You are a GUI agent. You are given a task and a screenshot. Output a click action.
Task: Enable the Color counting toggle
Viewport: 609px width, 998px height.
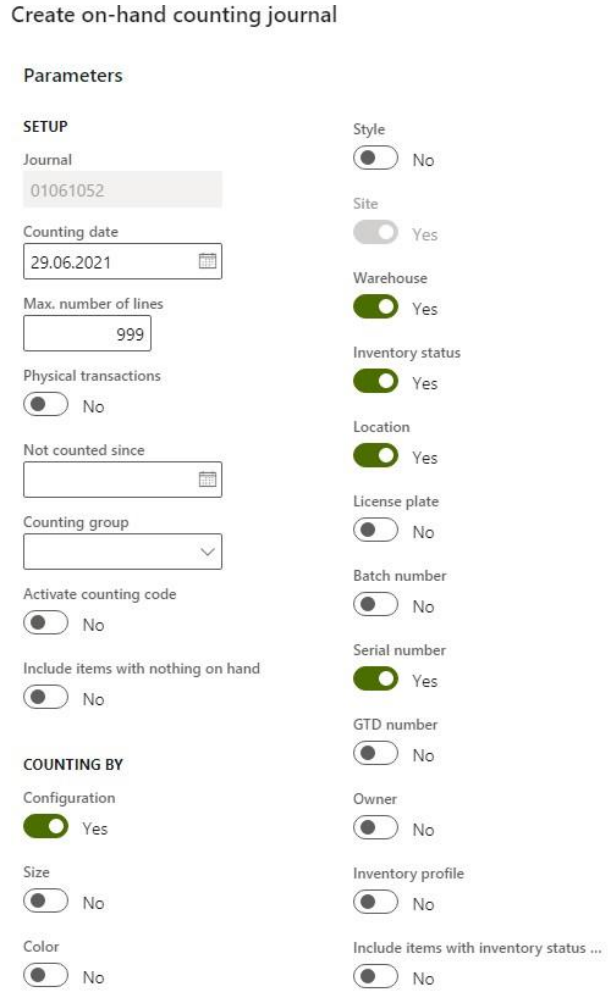[x=45, y=976]
